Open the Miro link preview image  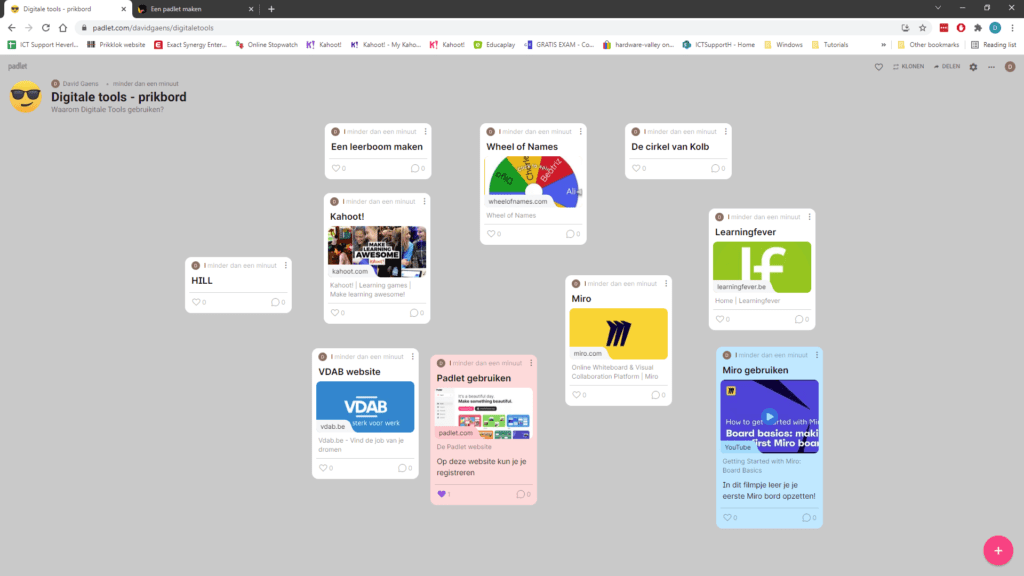[x=618, y=334]
